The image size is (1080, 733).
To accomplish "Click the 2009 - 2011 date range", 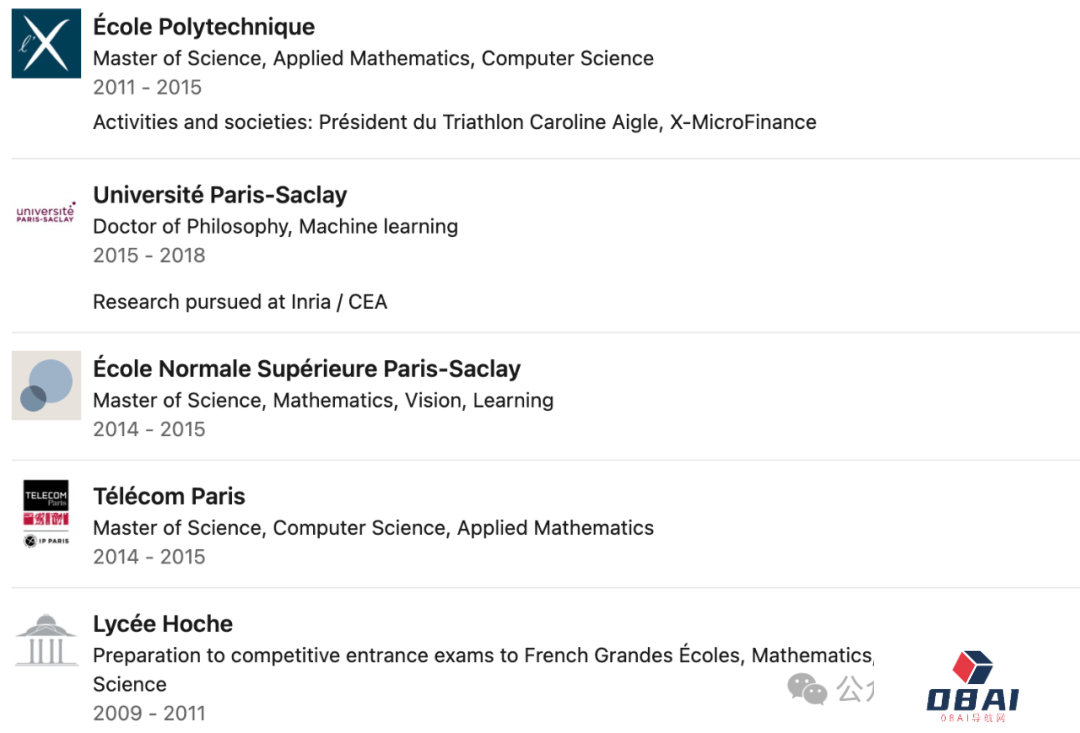I will [x=149, y=713].
